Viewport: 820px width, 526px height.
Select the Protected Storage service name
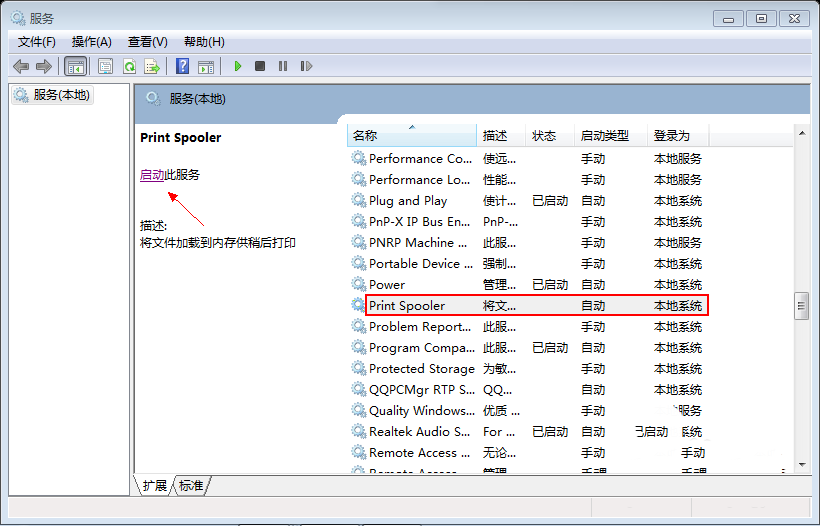(422, 368)
